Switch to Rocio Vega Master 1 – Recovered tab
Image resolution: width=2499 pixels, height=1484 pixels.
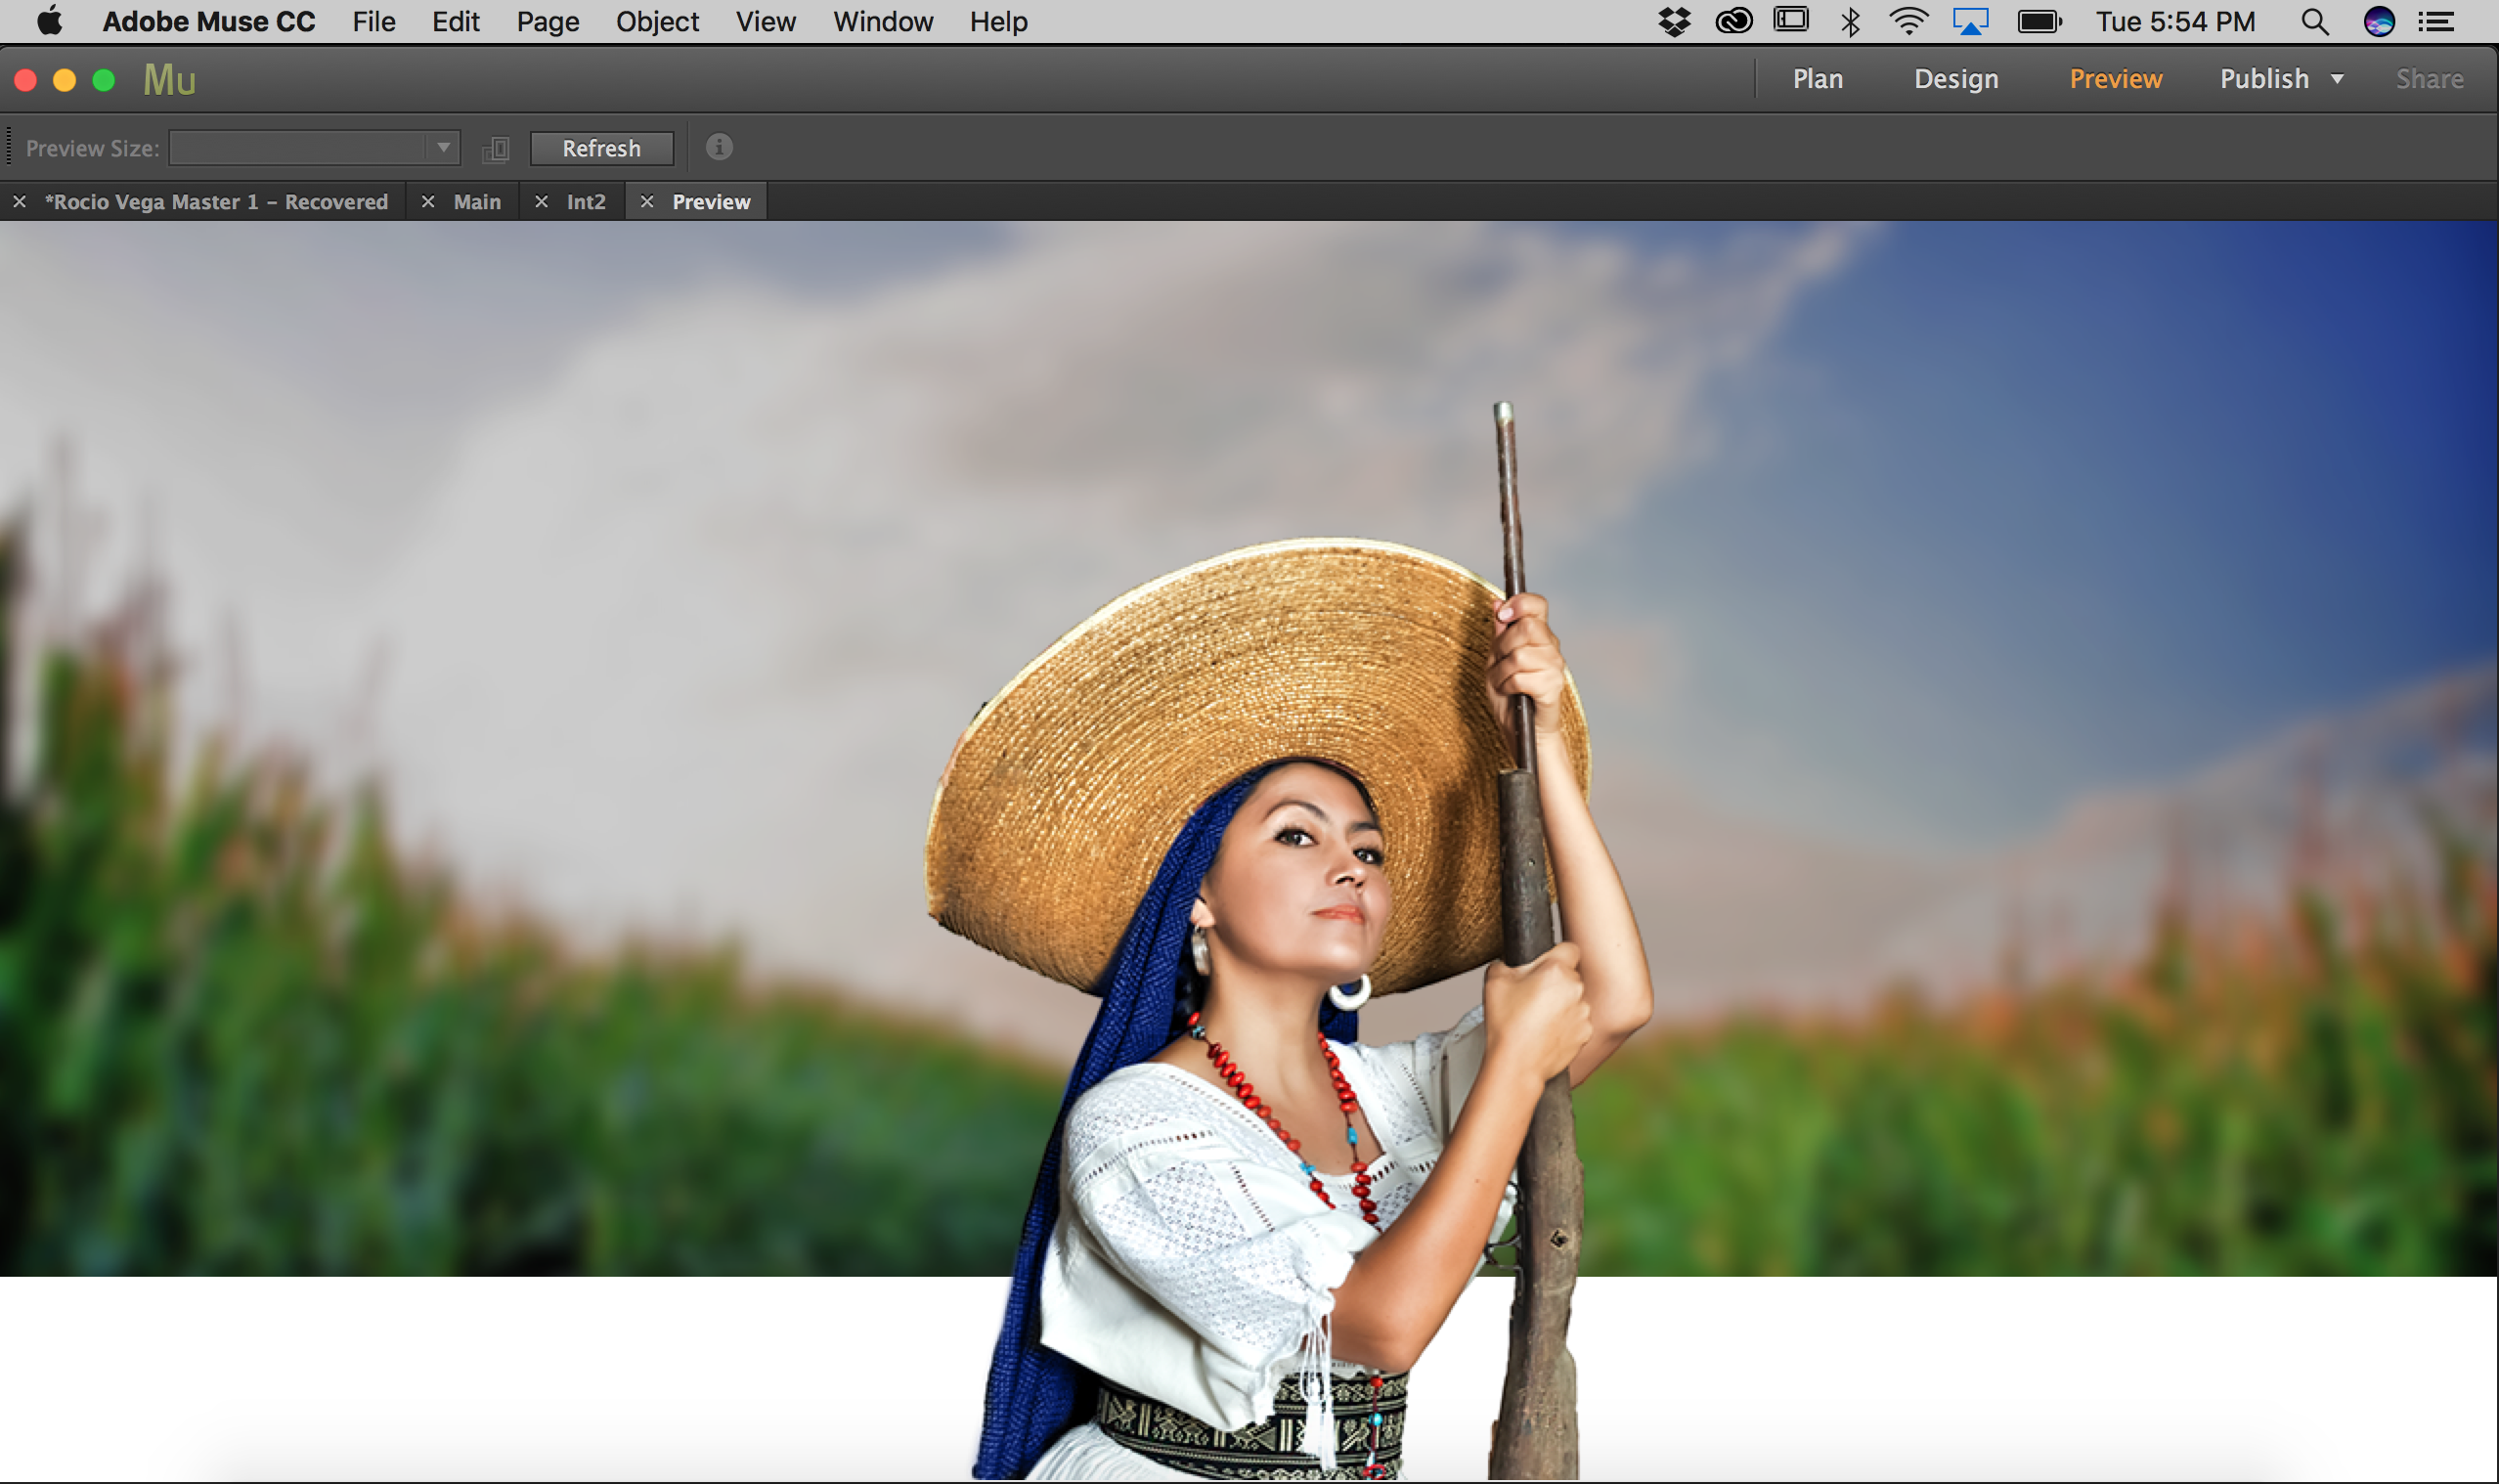[x=216, y=202]
